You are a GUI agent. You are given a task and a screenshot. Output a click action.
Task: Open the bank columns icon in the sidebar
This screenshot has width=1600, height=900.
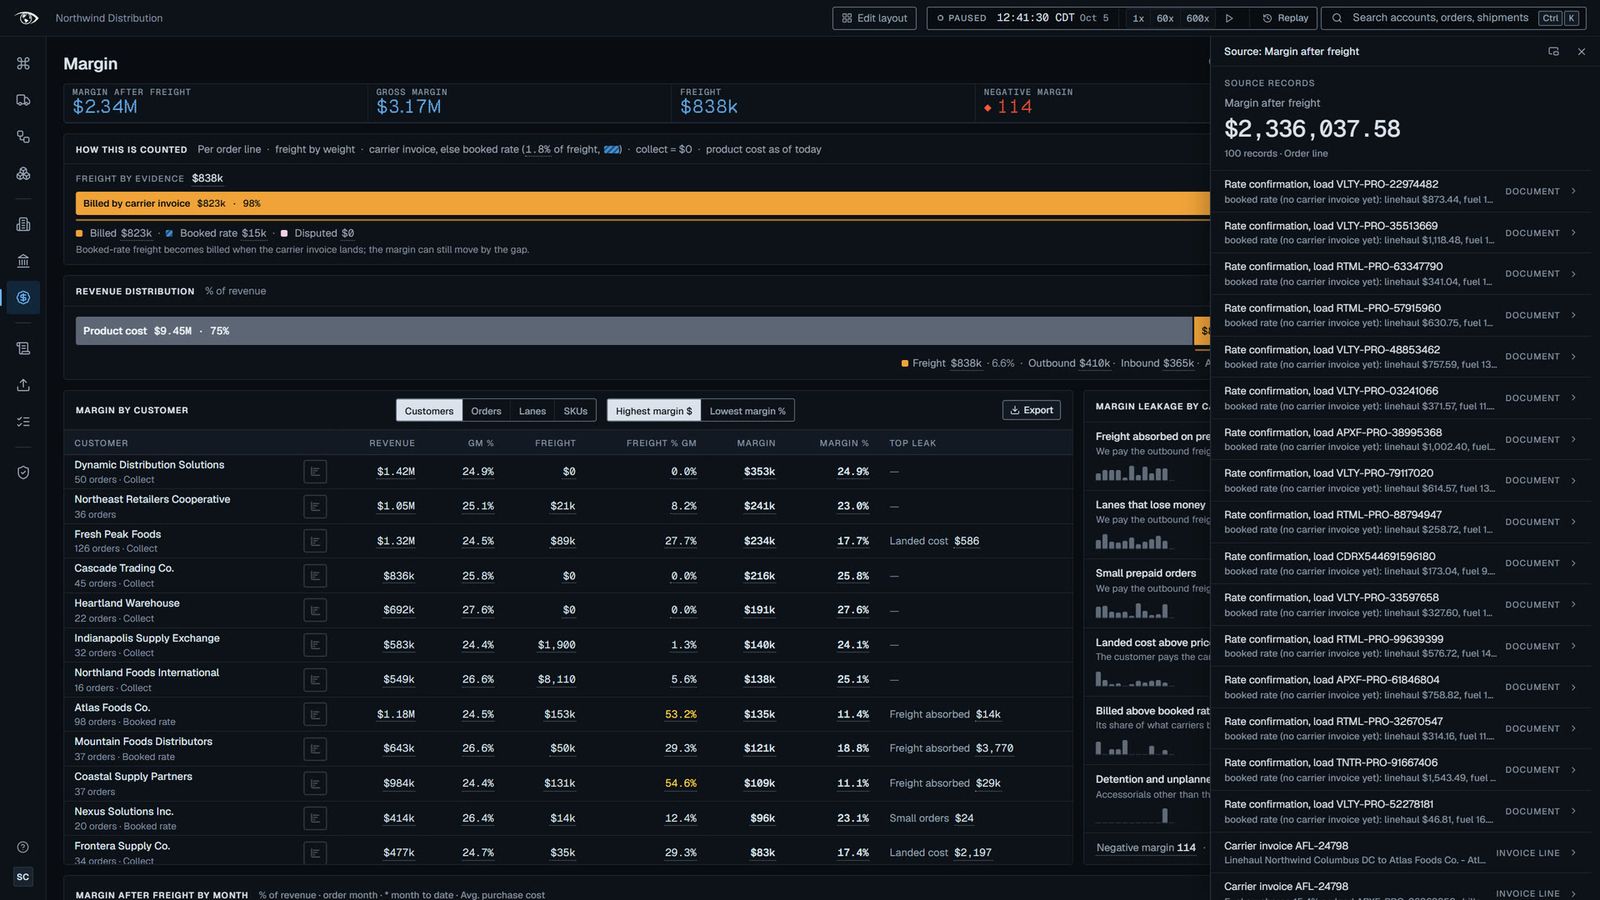pos(23,261)
